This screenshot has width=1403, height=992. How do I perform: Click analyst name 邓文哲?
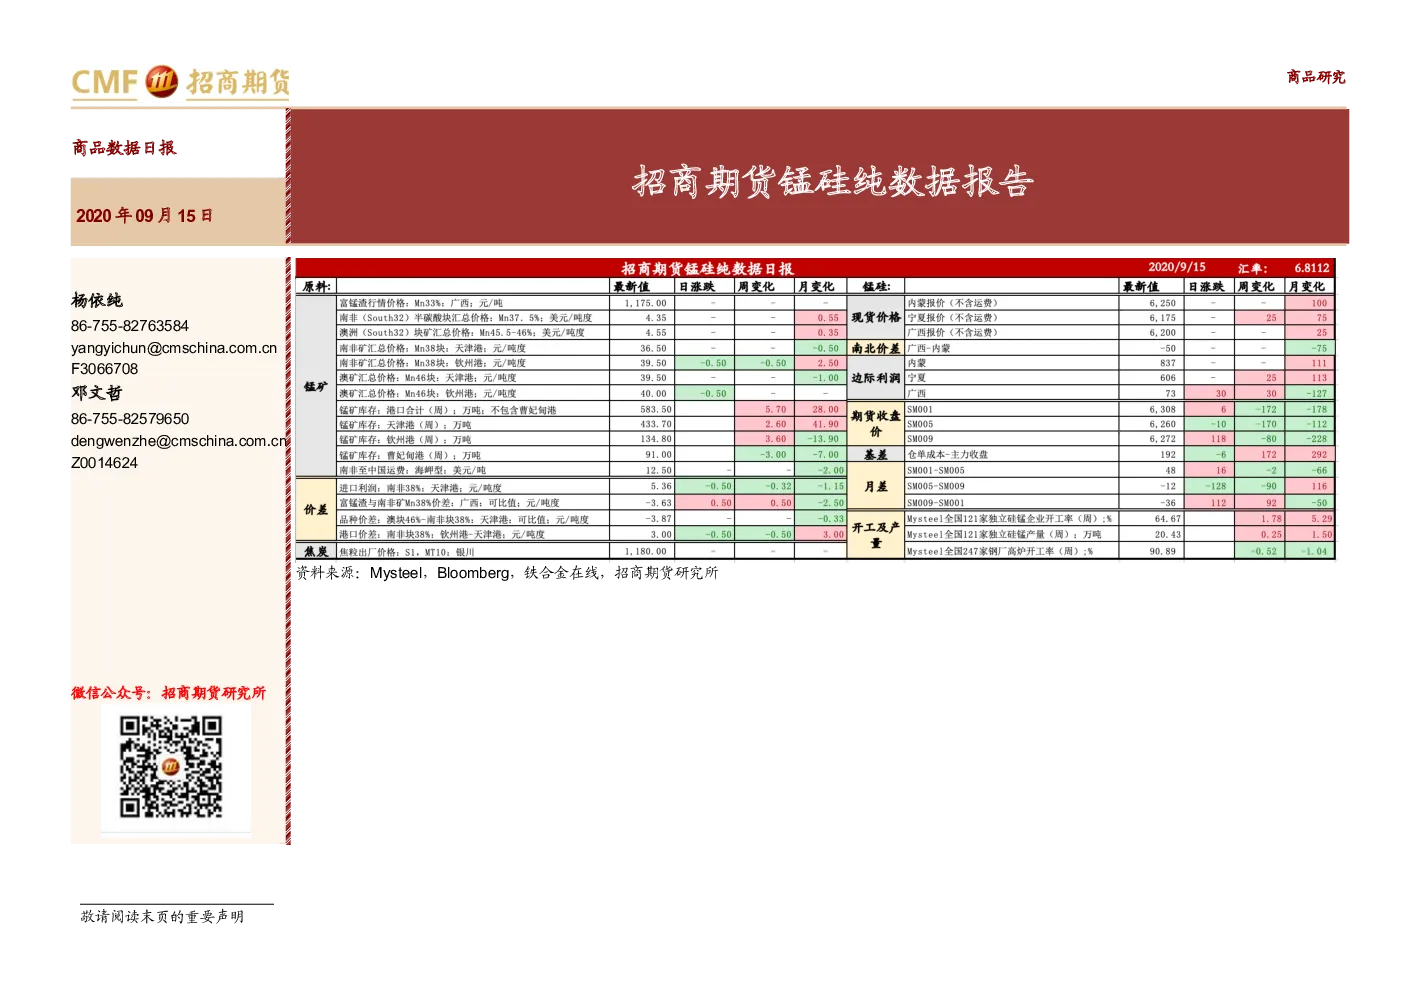coord(97,393)
